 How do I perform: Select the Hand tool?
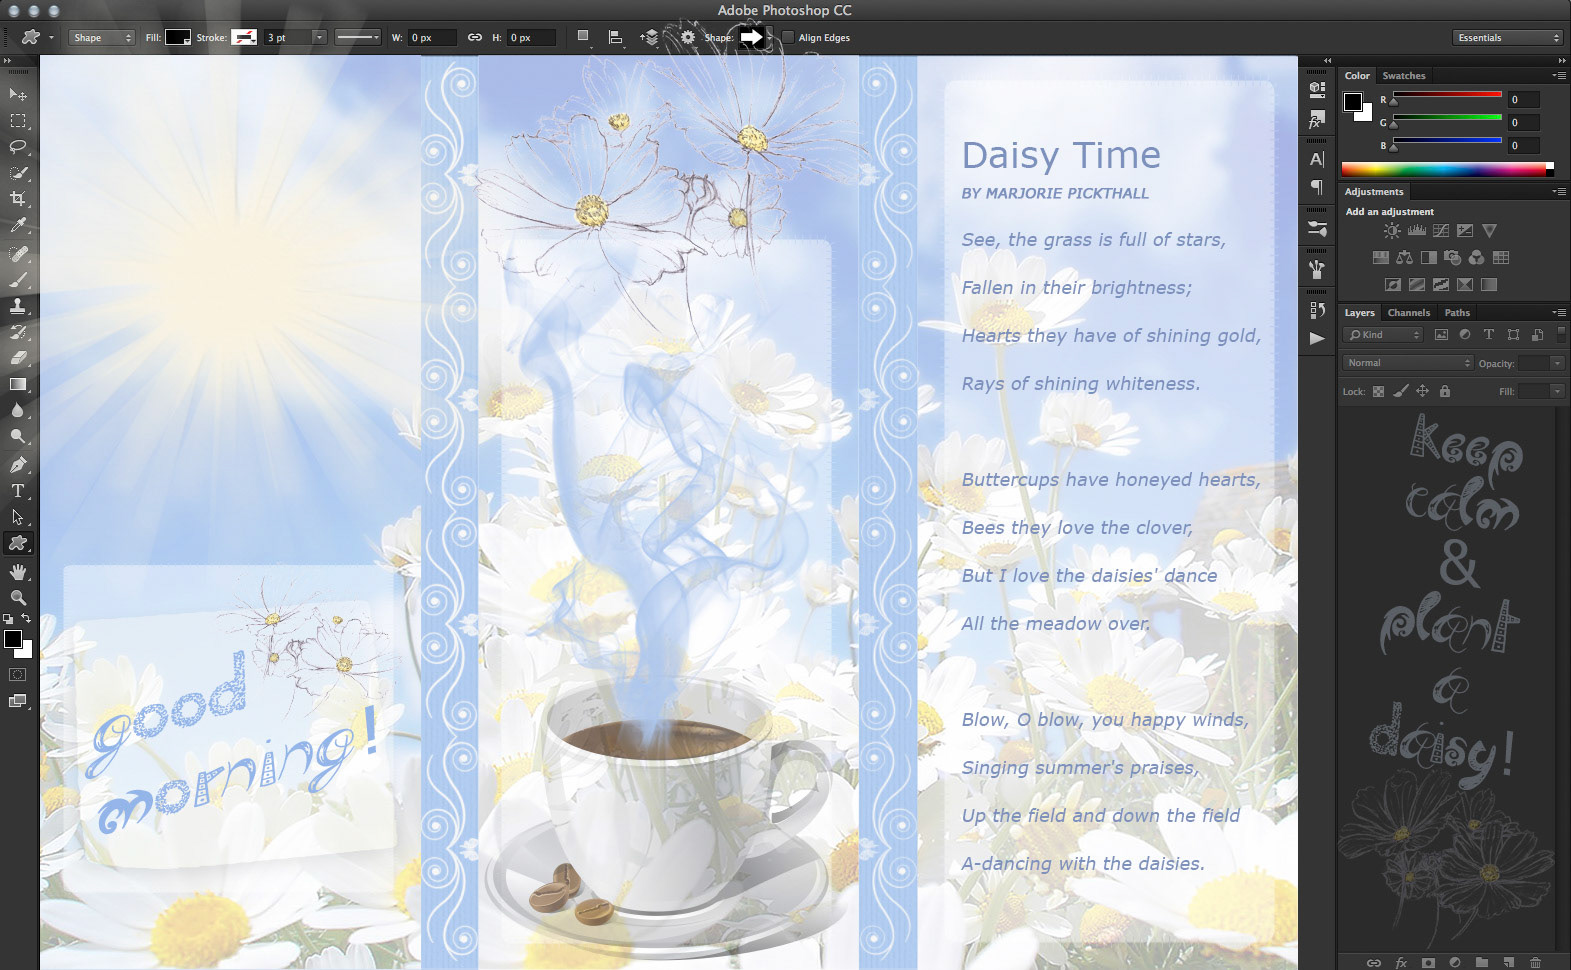[x=18, y=572]
